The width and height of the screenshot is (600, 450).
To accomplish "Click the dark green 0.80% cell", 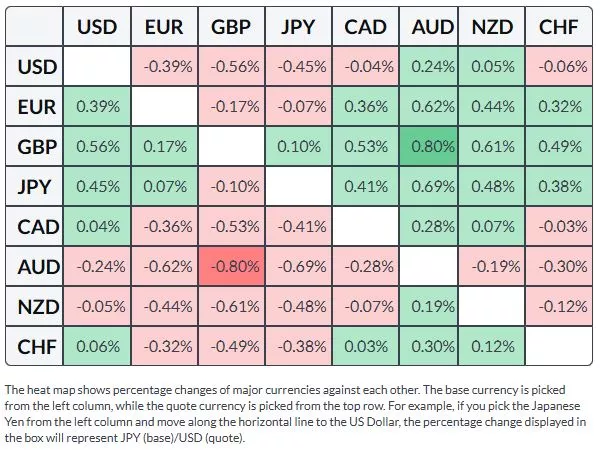I will click(433, 148).
